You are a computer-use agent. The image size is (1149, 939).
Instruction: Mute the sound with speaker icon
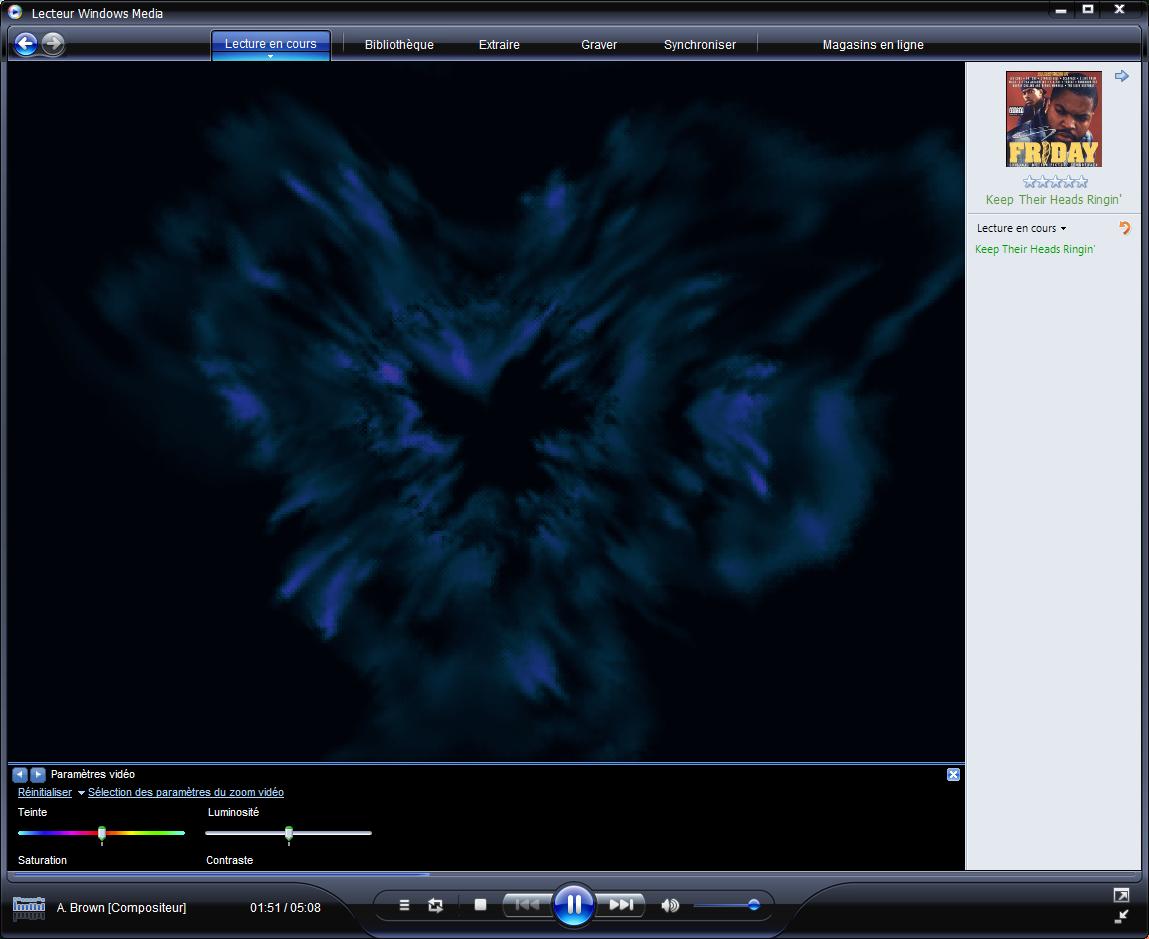tap(670, 905)
